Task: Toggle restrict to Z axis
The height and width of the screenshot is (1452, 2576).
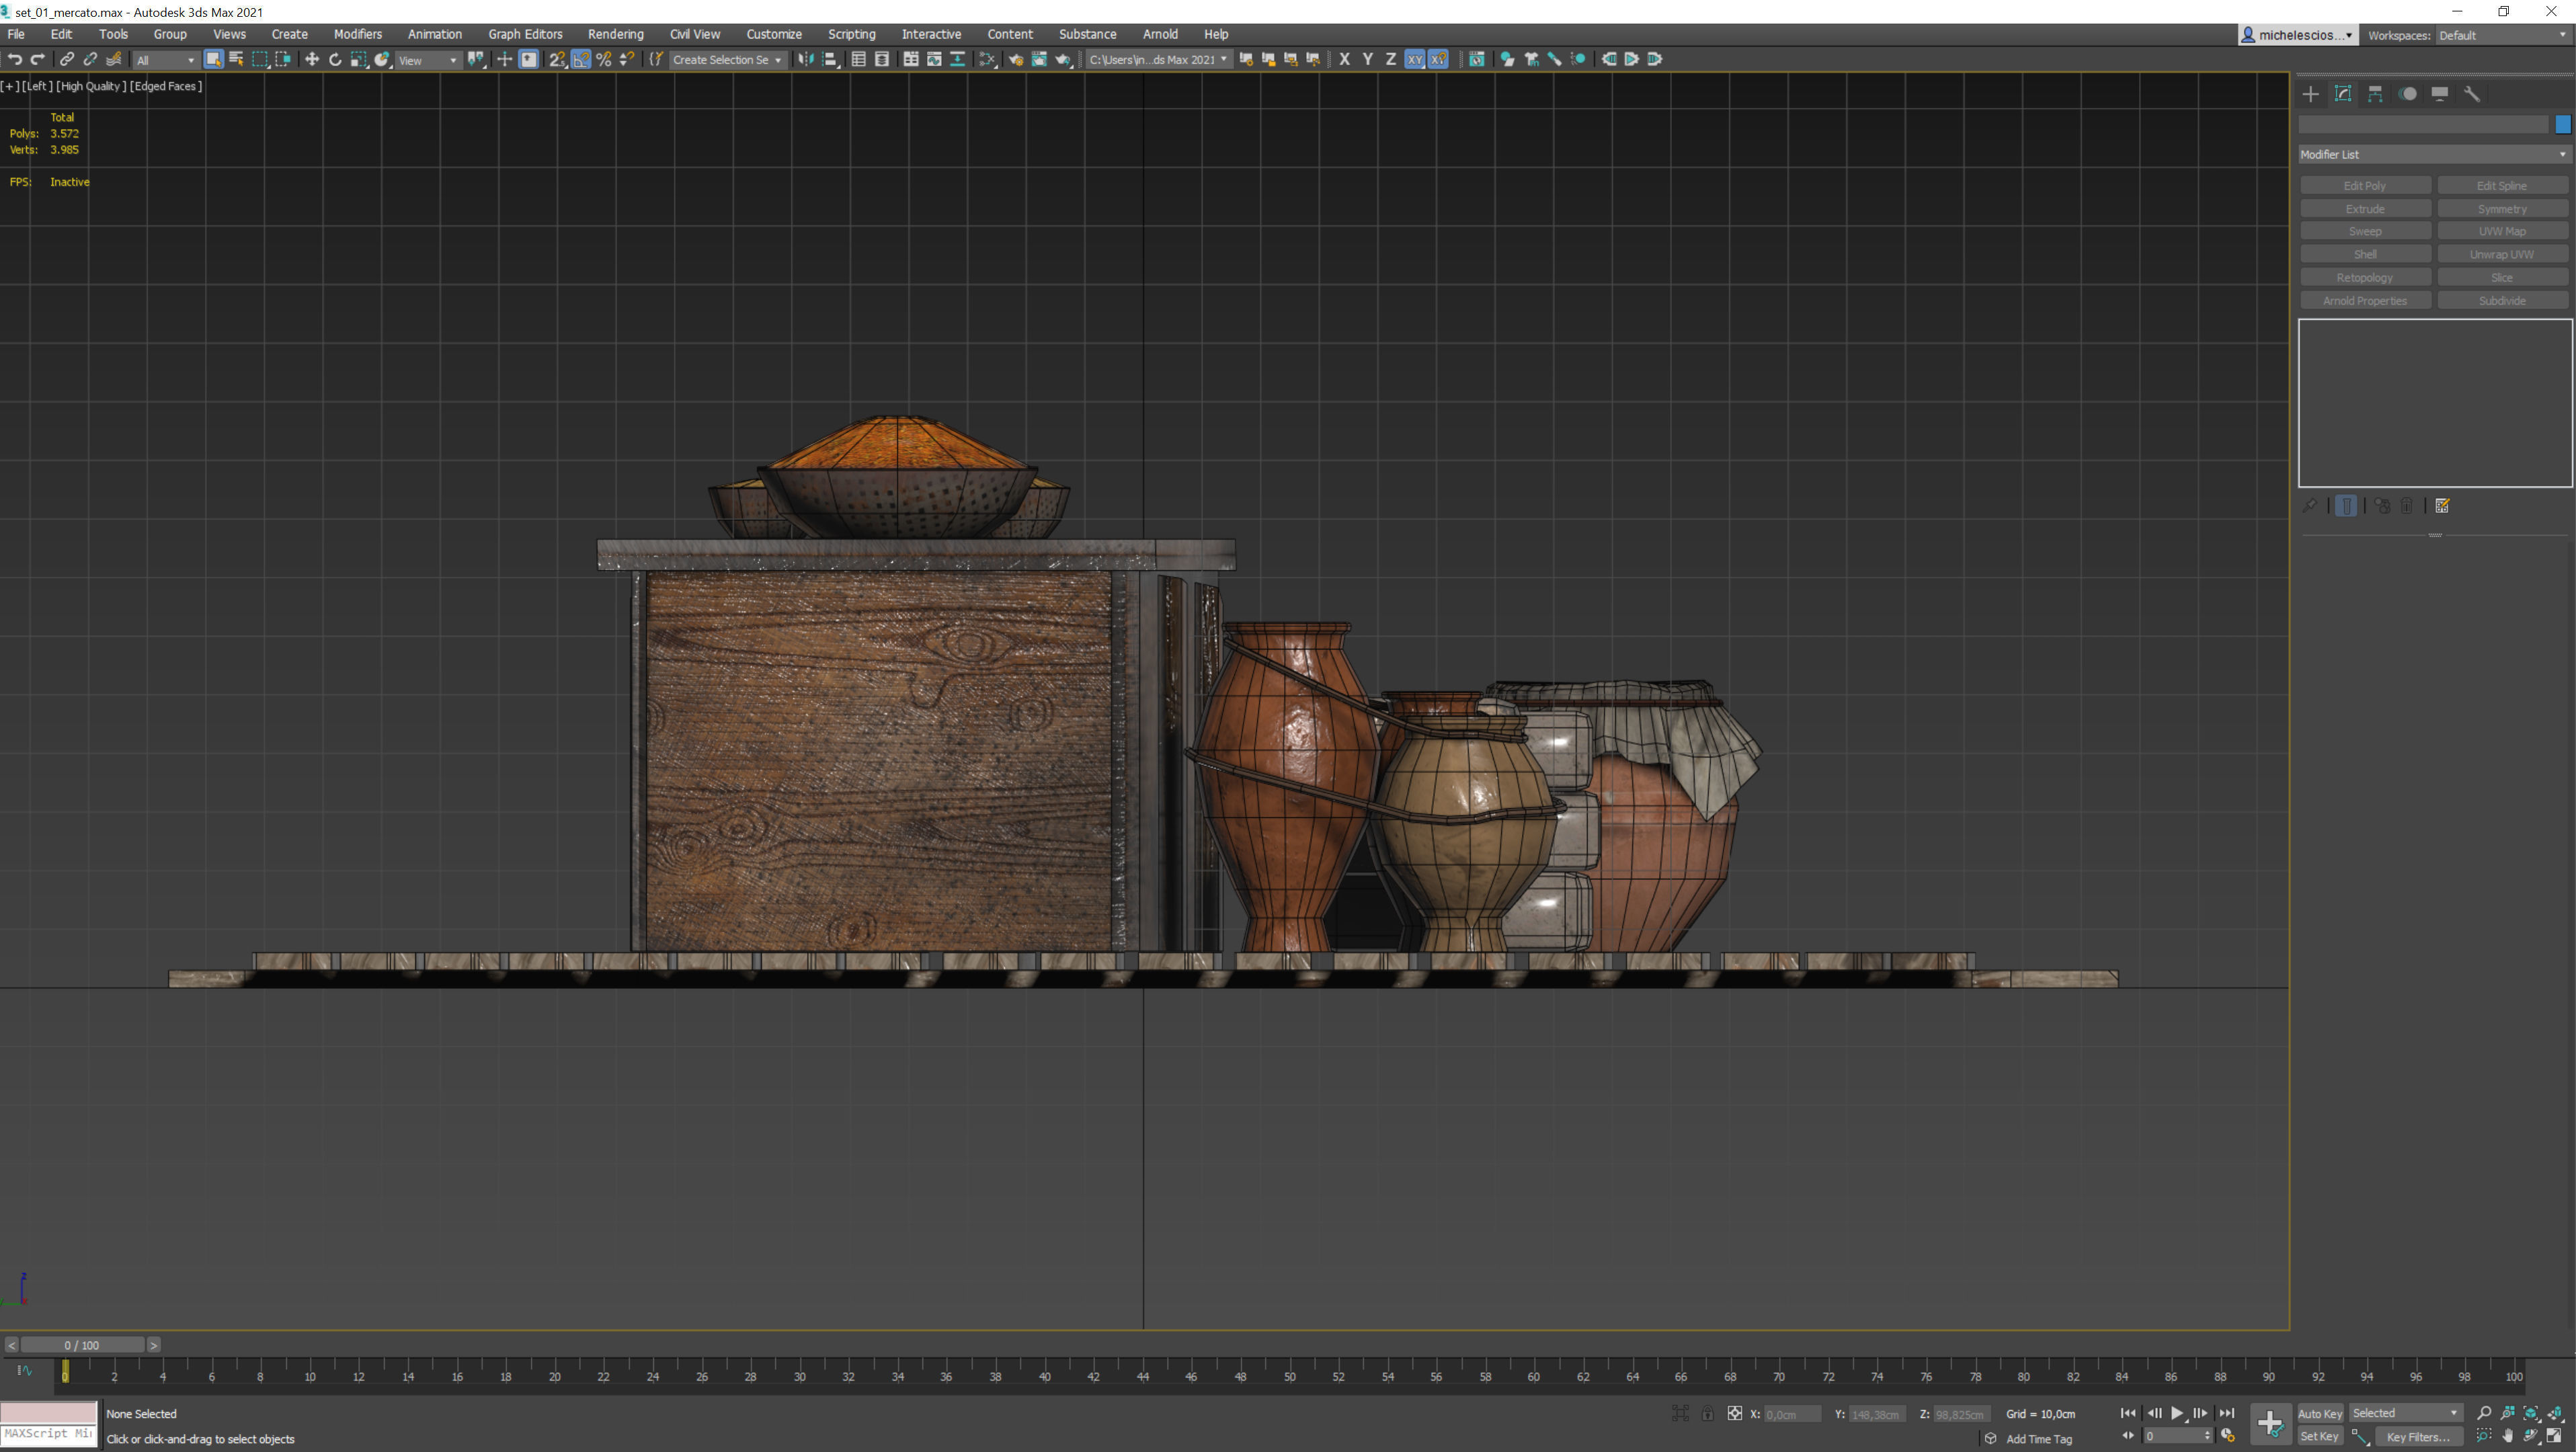Action: [1391, 59]
